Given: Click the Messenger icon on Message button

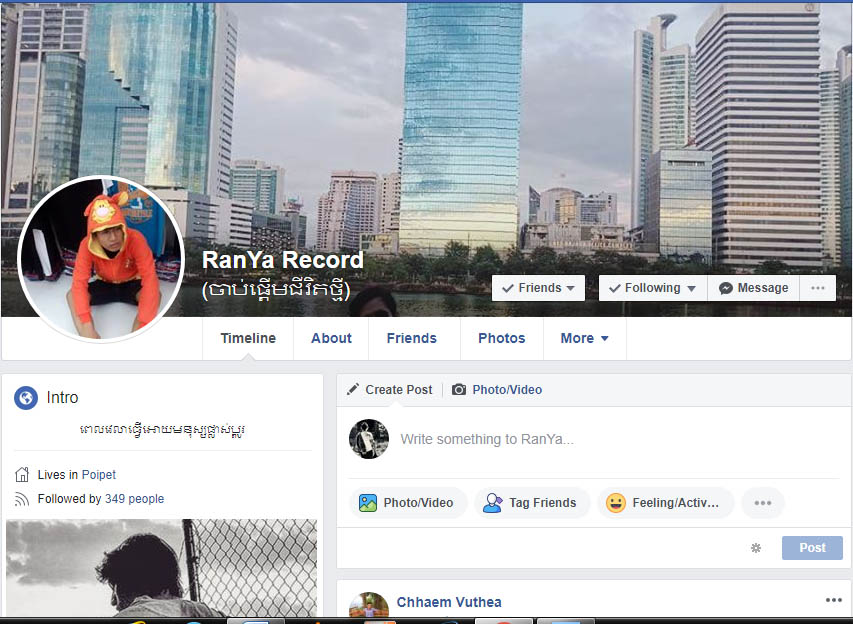Looking at the screenshot, I should pyautogui.click(x=725, y=288).
